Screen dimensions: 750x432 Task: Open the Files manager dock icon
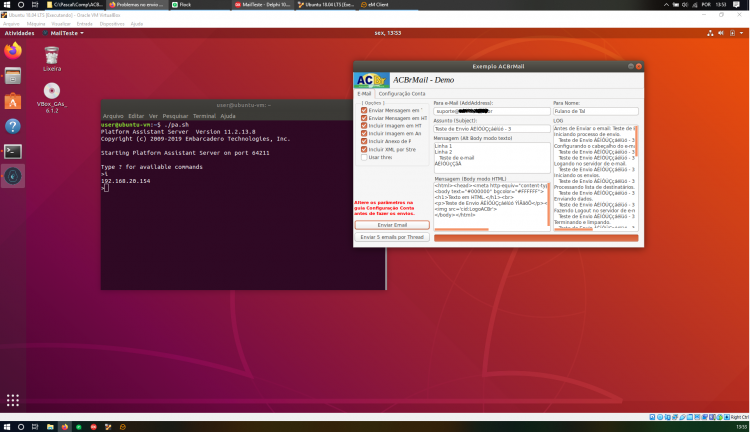pos(13,76)
